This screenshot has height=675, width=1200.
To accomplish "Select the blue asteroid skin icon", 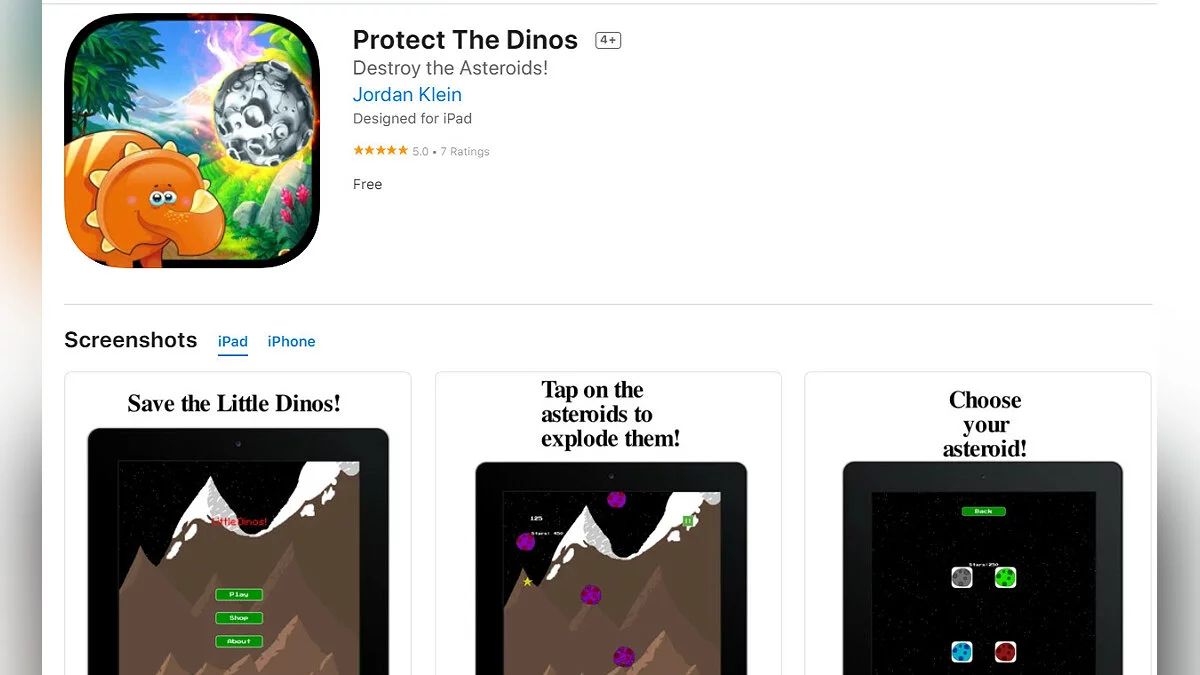I will [961, 652].
